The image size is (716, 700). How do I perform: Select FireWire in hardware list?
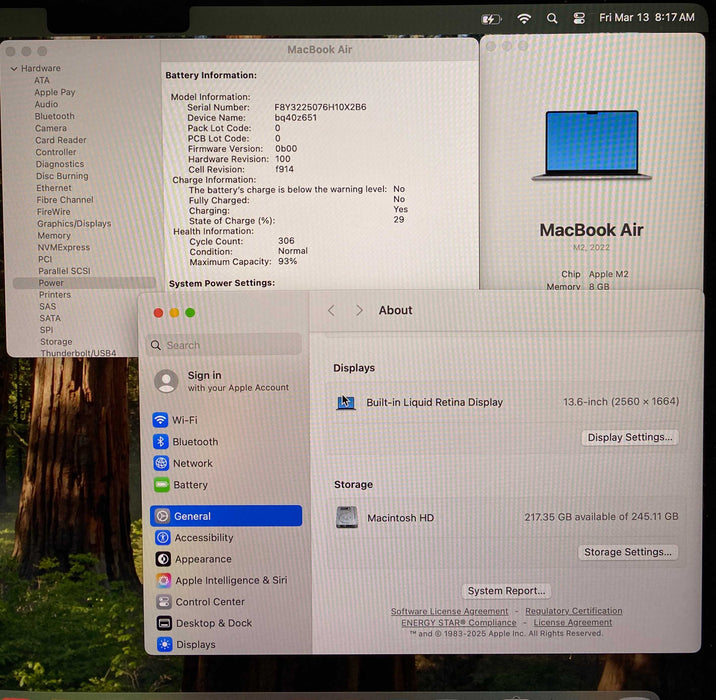53,211
